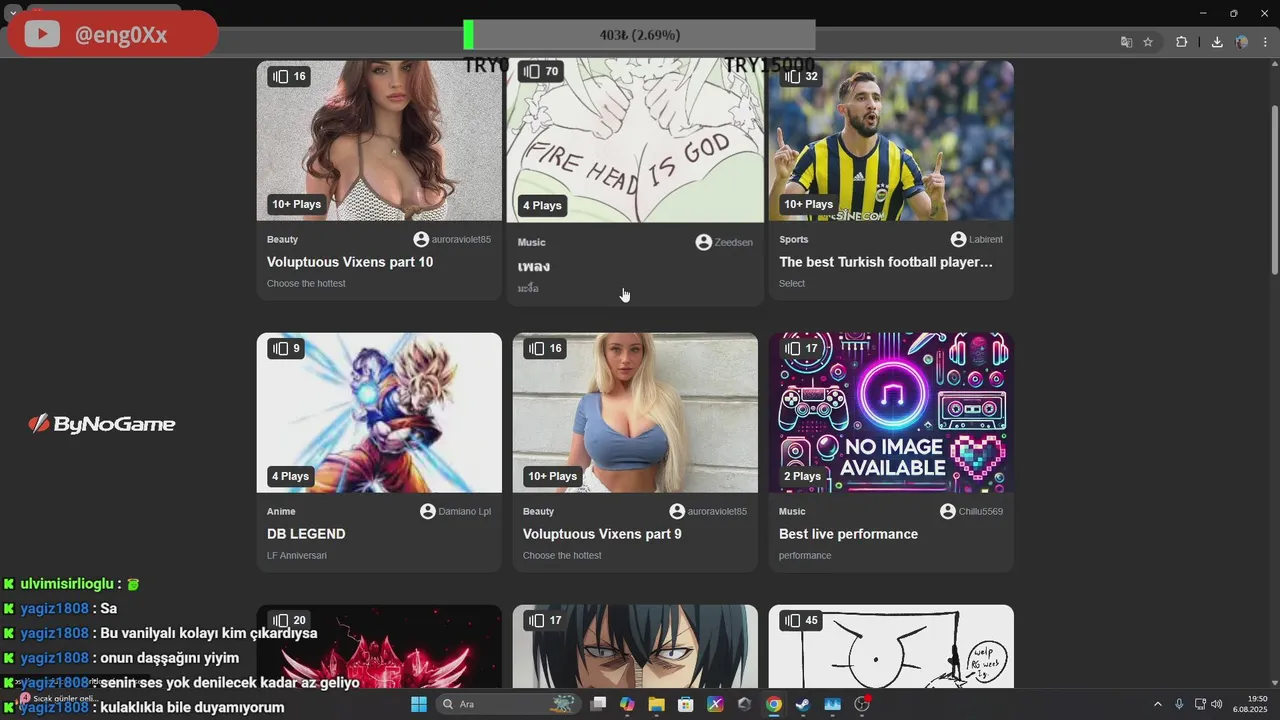The height and width of the screenshot is (720, 1280).
Task: Click the Damiano Lpl author avatar icon
Action: [x=428, y=512]
